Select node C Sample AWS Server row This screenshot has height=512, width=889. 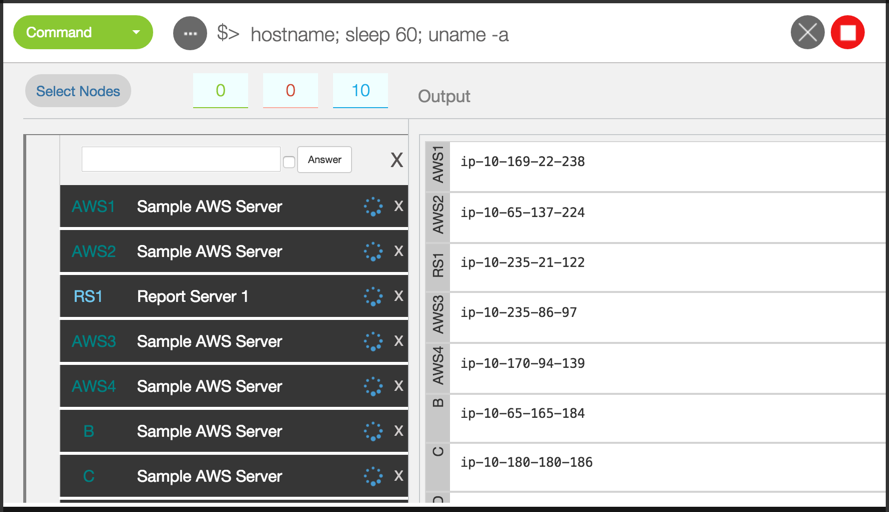[234, 476]
